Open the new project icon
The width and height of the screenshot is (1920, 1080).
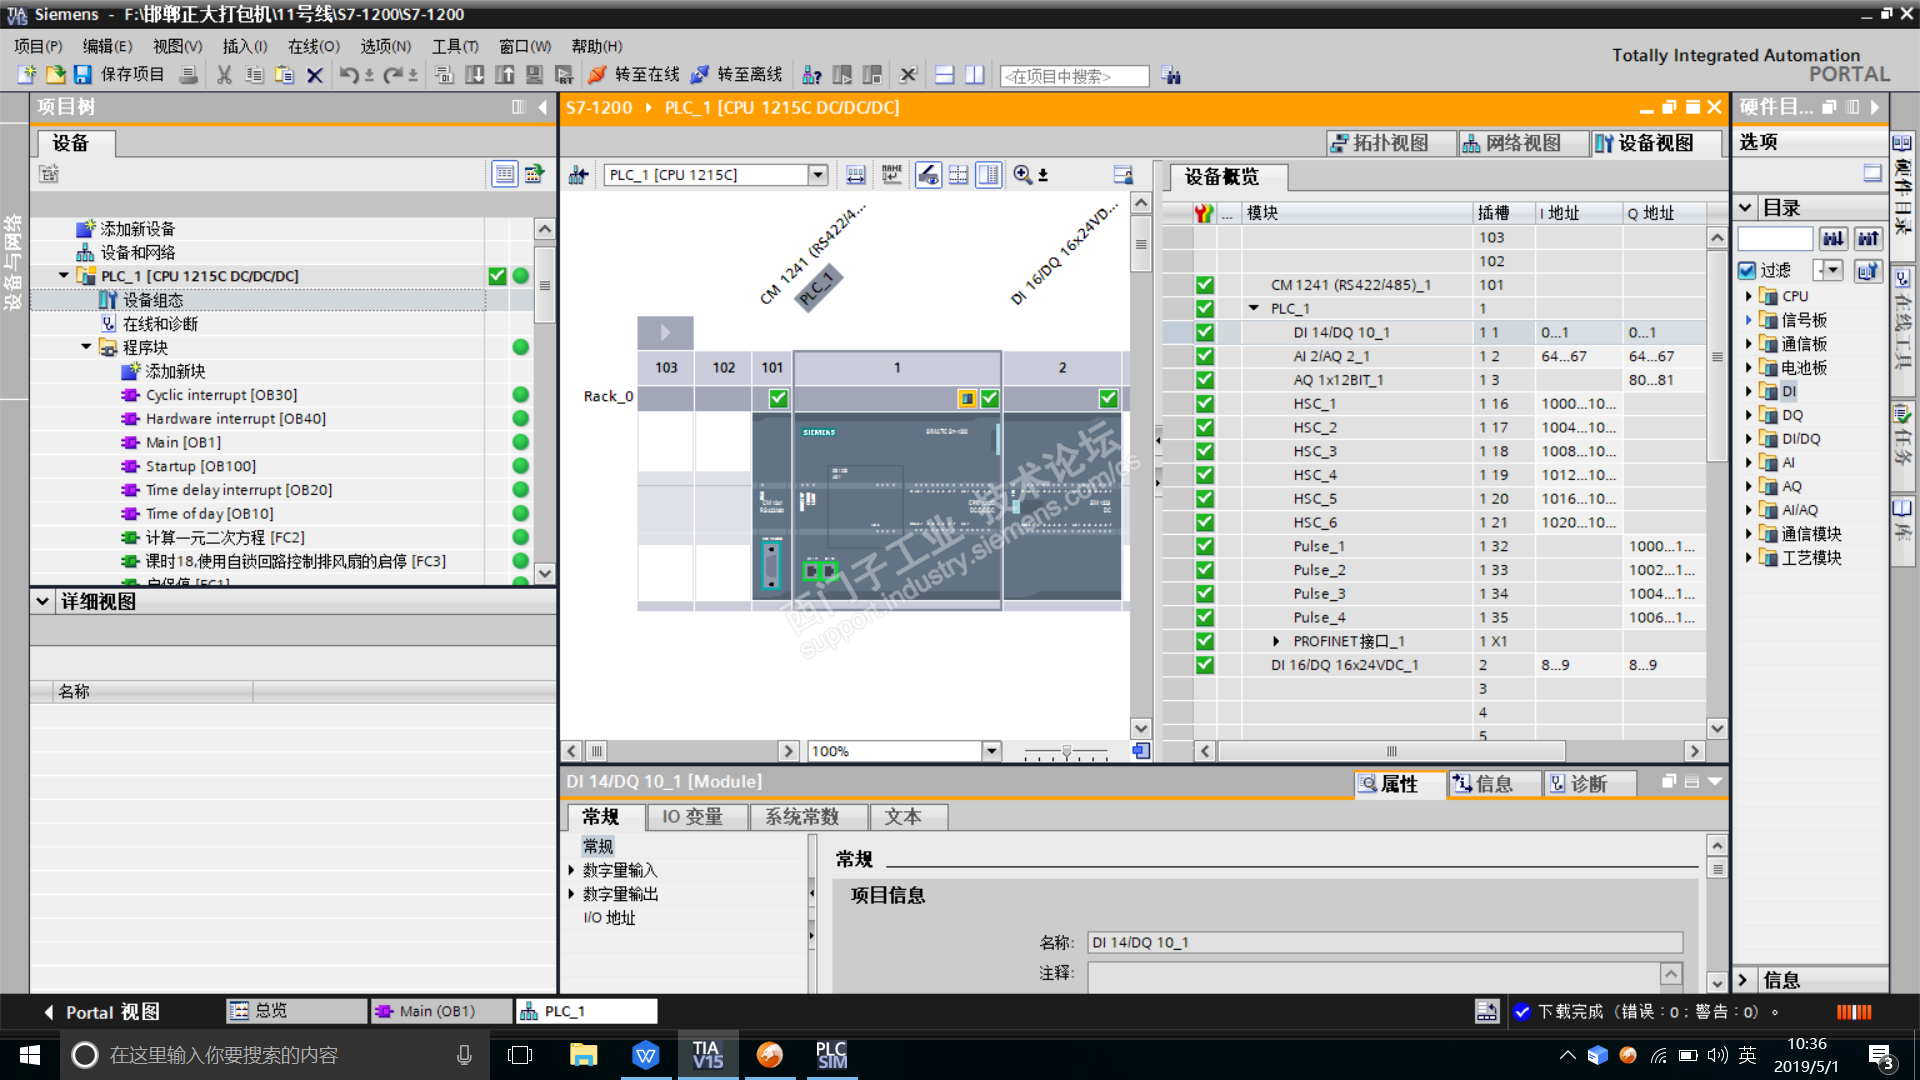click(27, 75)
